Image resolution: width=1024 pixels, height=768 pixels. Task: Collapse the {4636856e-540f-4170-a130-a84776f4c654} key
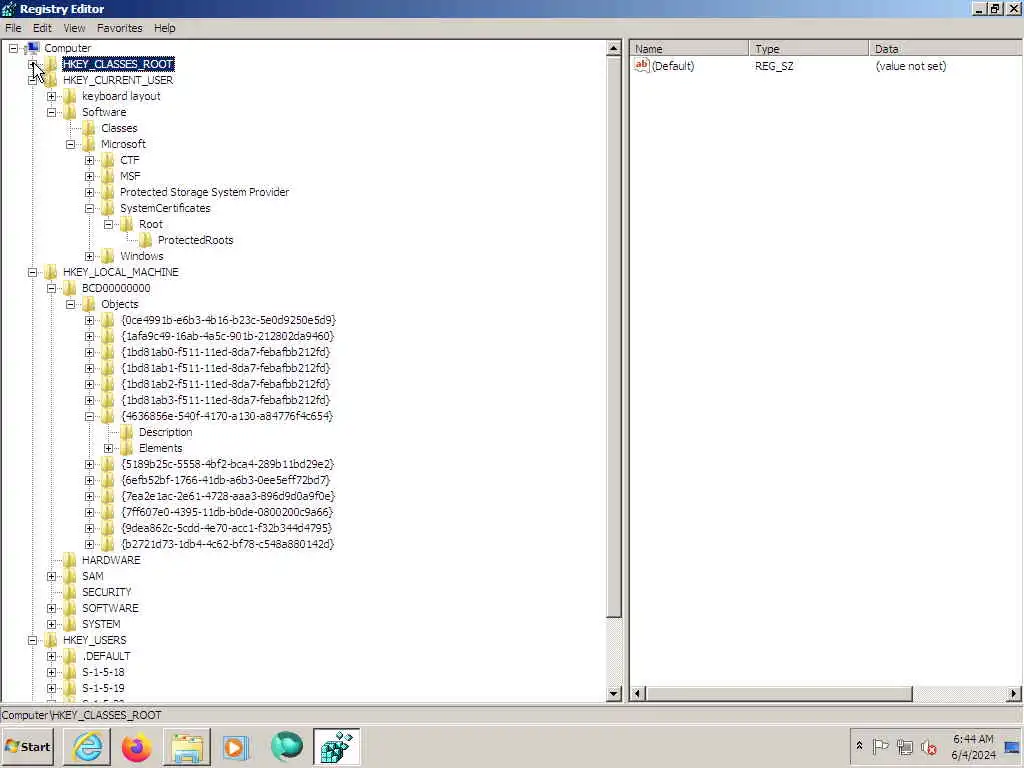[89, 417]
